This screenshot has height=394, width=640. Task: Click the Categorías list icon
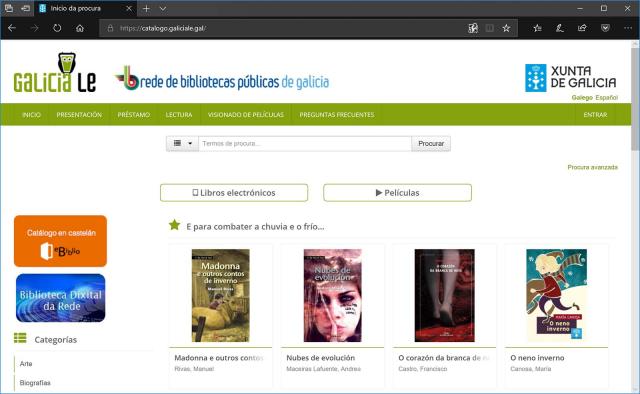[20, 338]
